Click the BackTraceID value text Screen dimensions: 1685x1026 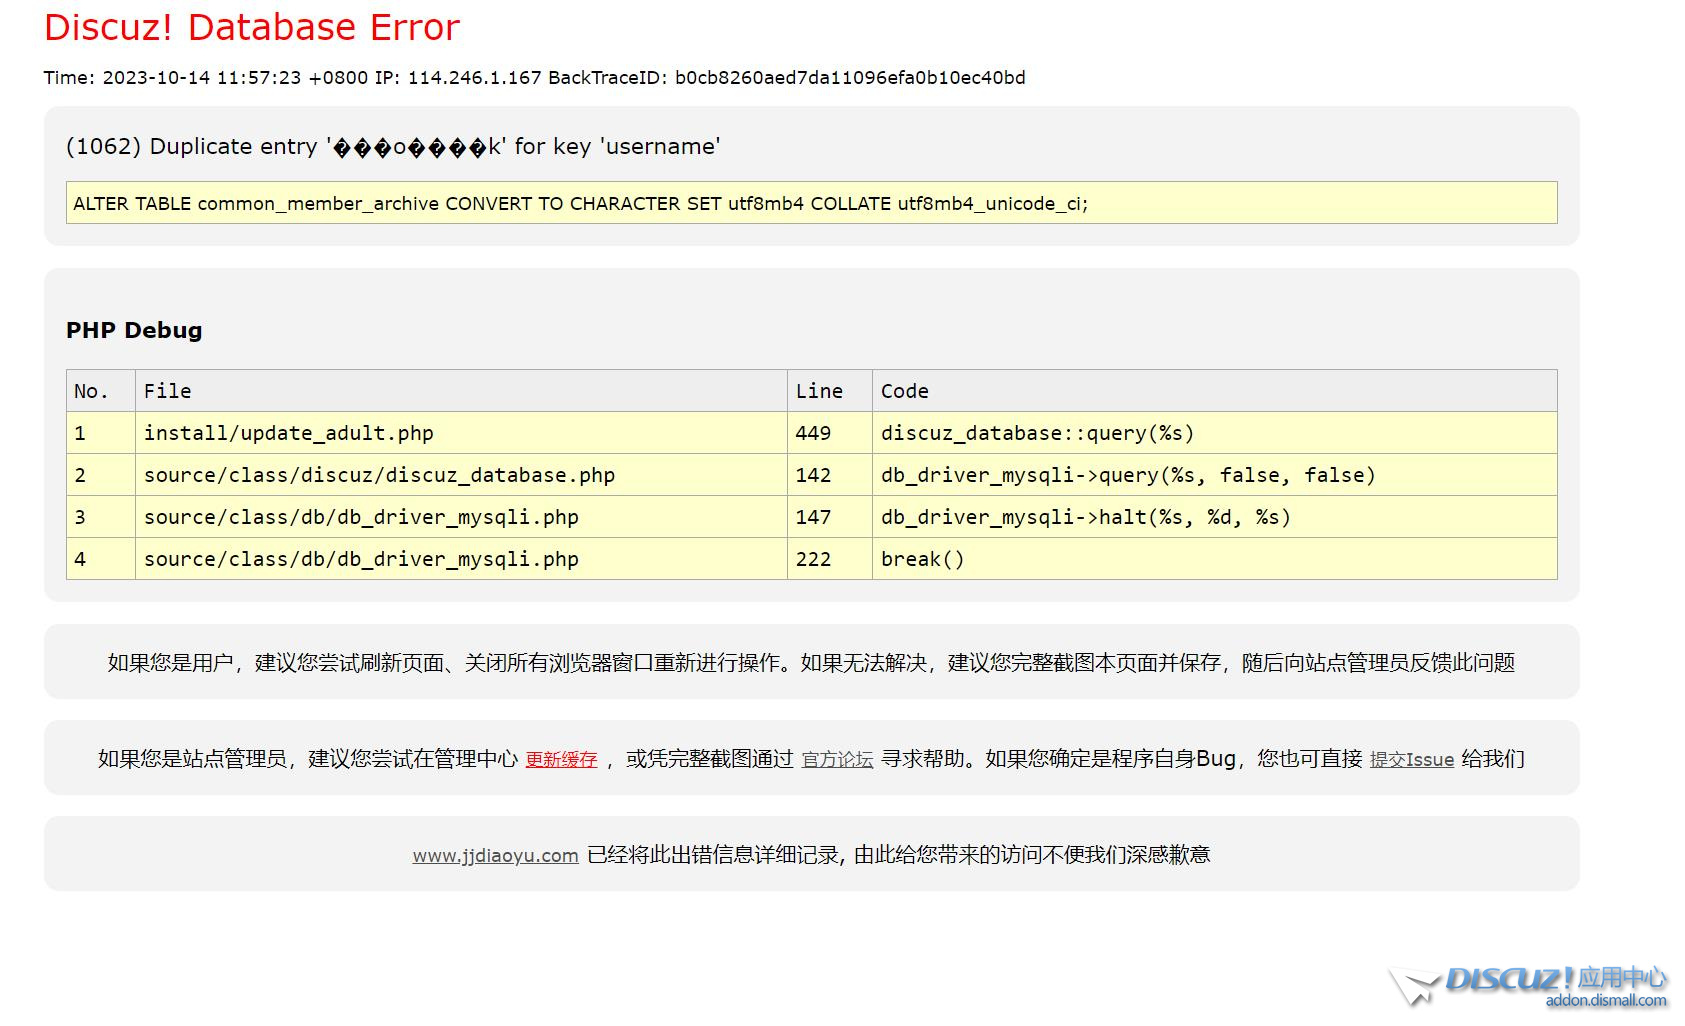850,78
